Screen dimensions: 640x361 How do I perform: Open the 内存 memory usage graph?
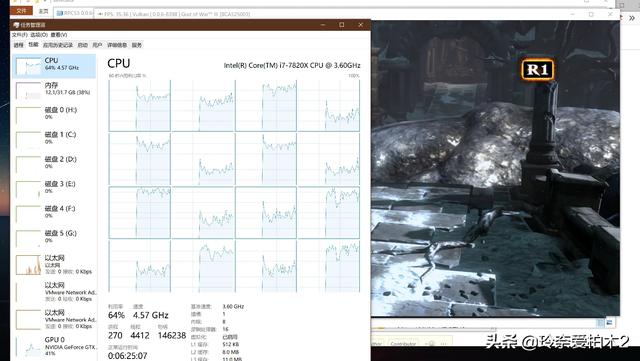54,90
